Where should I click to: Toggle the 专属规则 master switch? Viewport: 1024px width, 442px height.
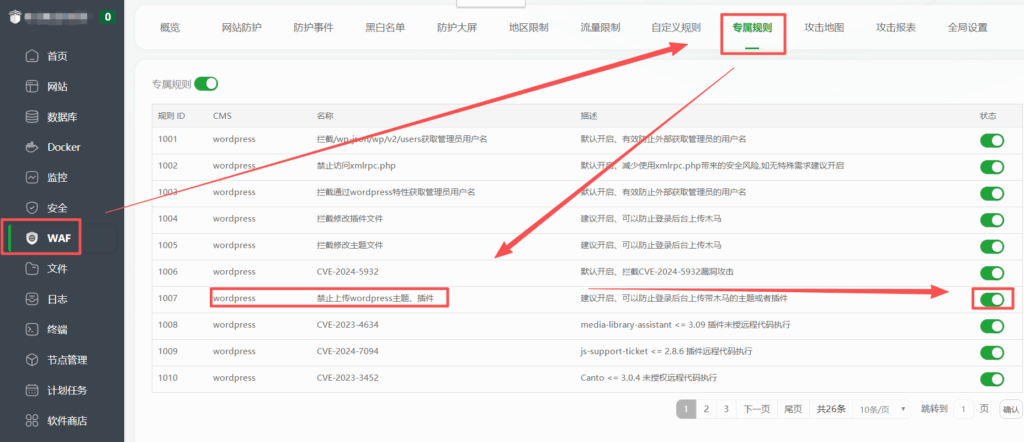click(x=206, y=84)
